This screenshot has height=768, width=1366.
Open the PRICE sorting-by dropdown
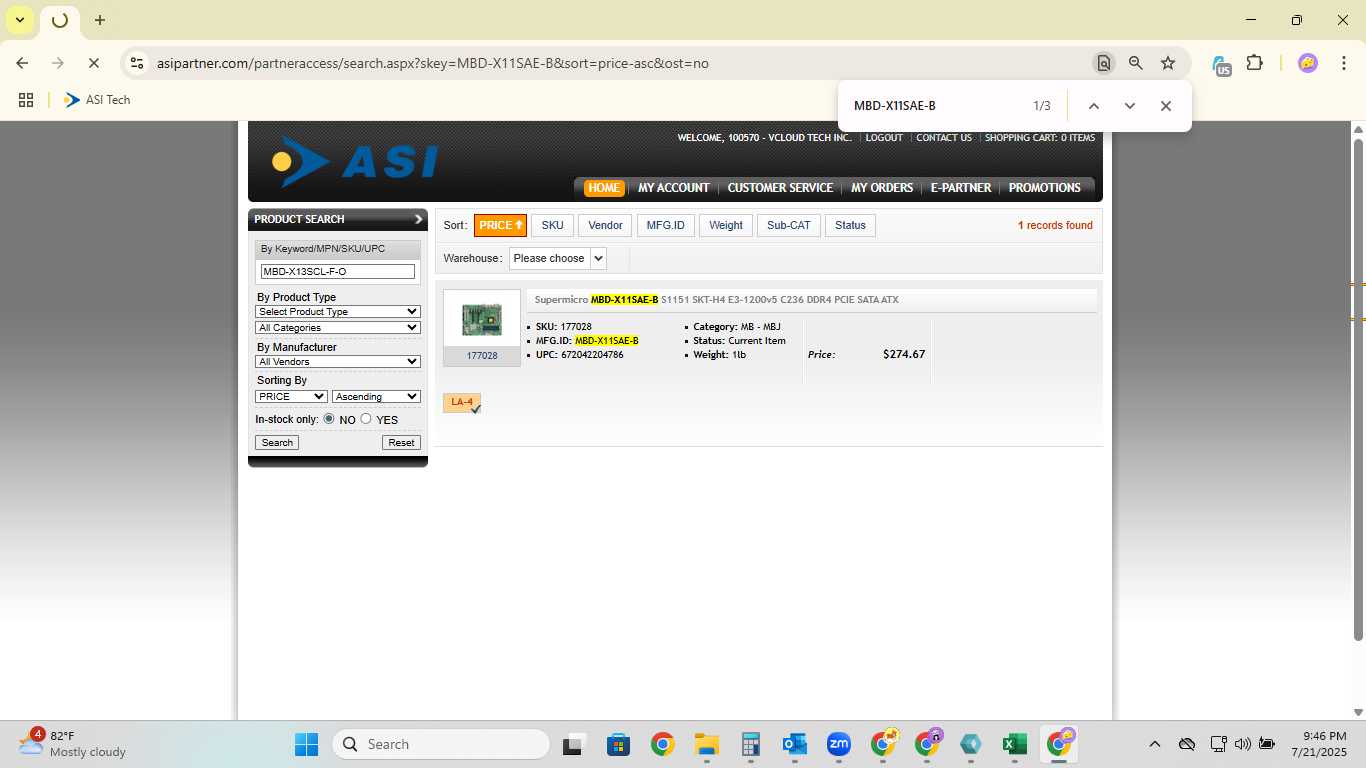pyautogui.click(x=292, y=397)
